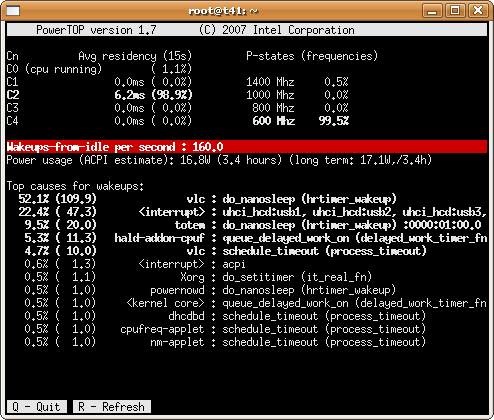Click the powernowd do_nanosleep entry
This screenshot has width=494, height=420.
(210, 290)
